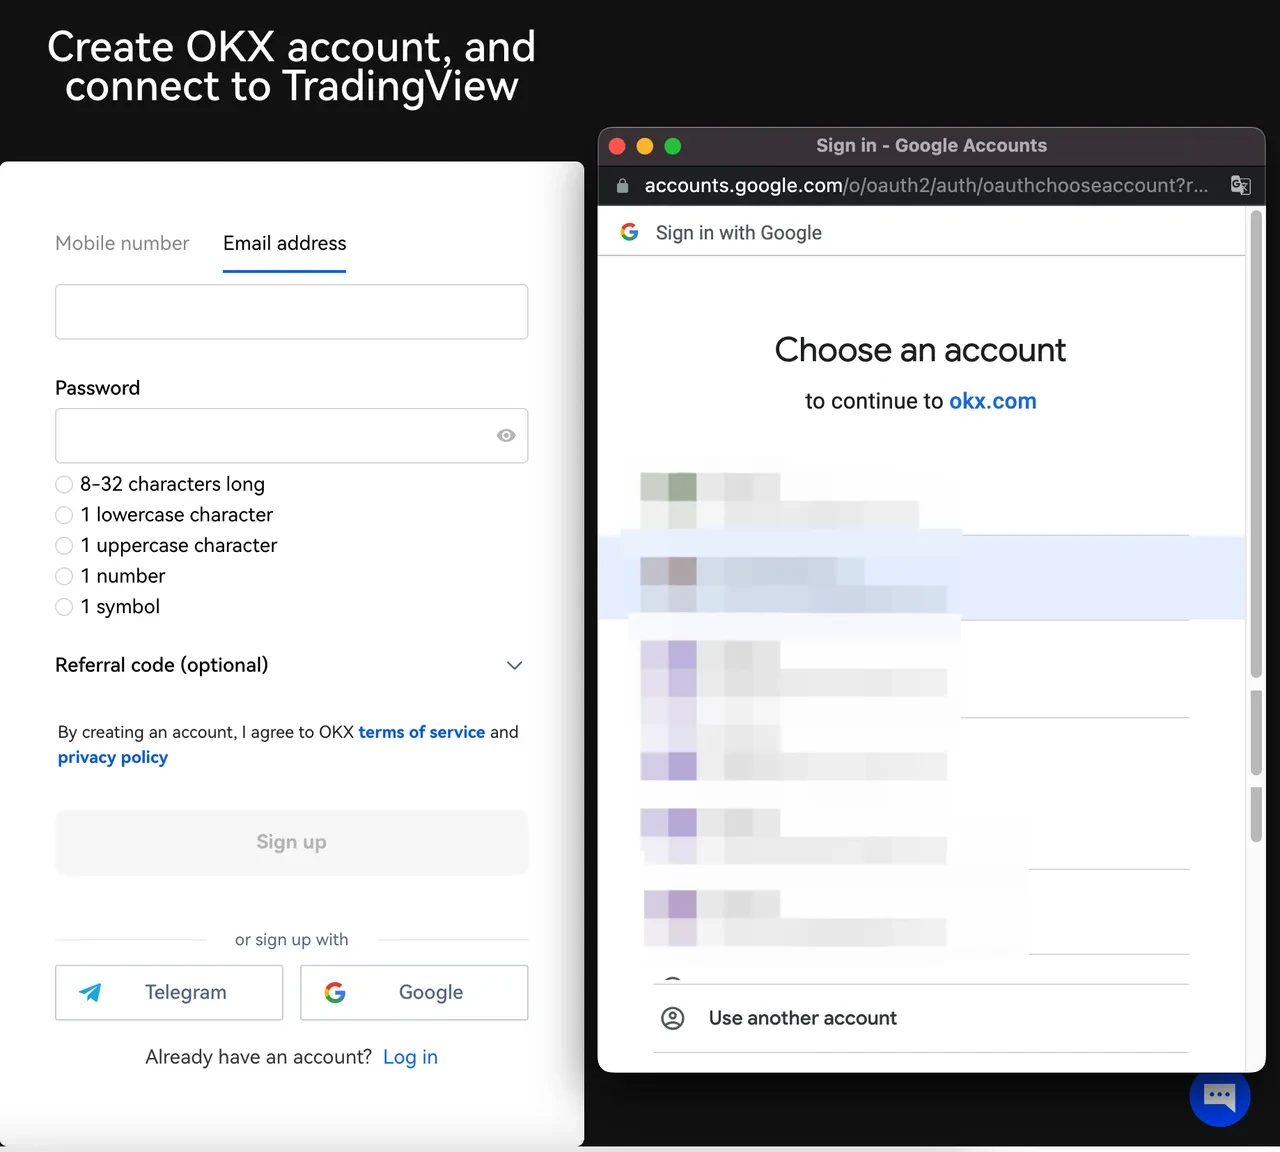Click the Google logo beside Sign in with Google
This screenshot has width=1280, height=1152.
[629, 232]
